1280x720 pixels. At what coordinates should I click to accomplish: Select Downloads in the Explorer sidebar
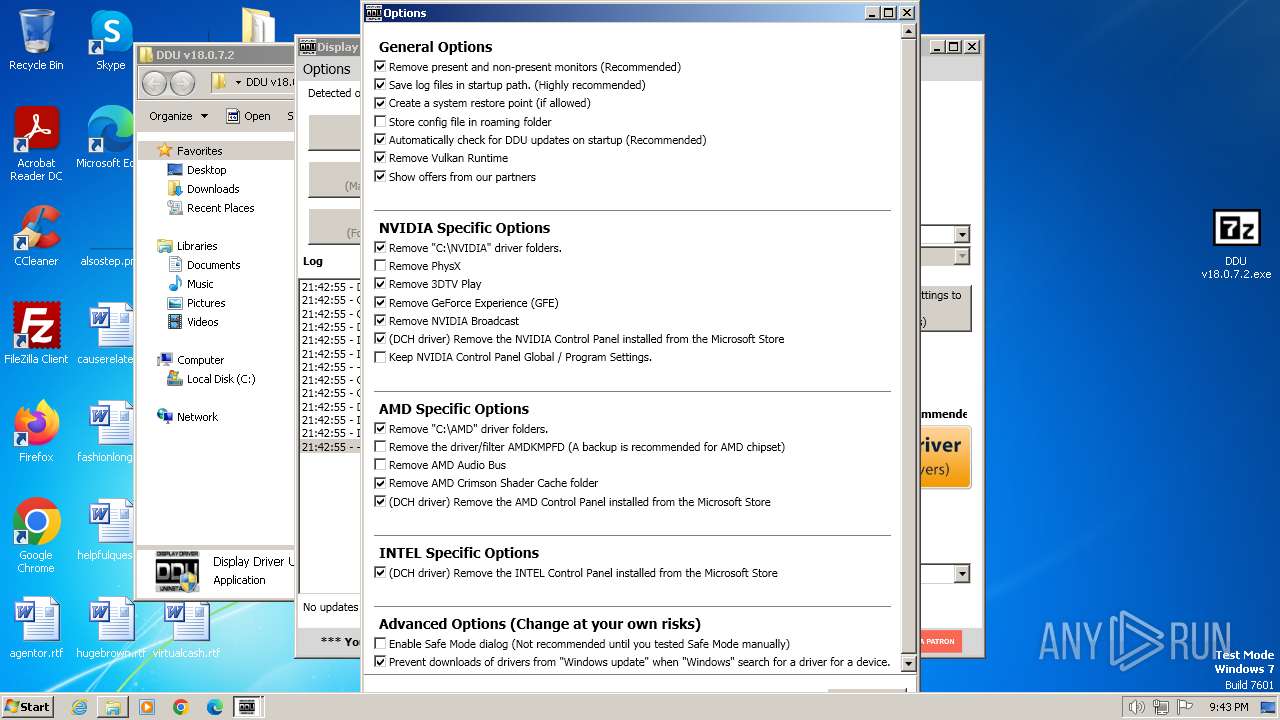(x=212, y=189)
